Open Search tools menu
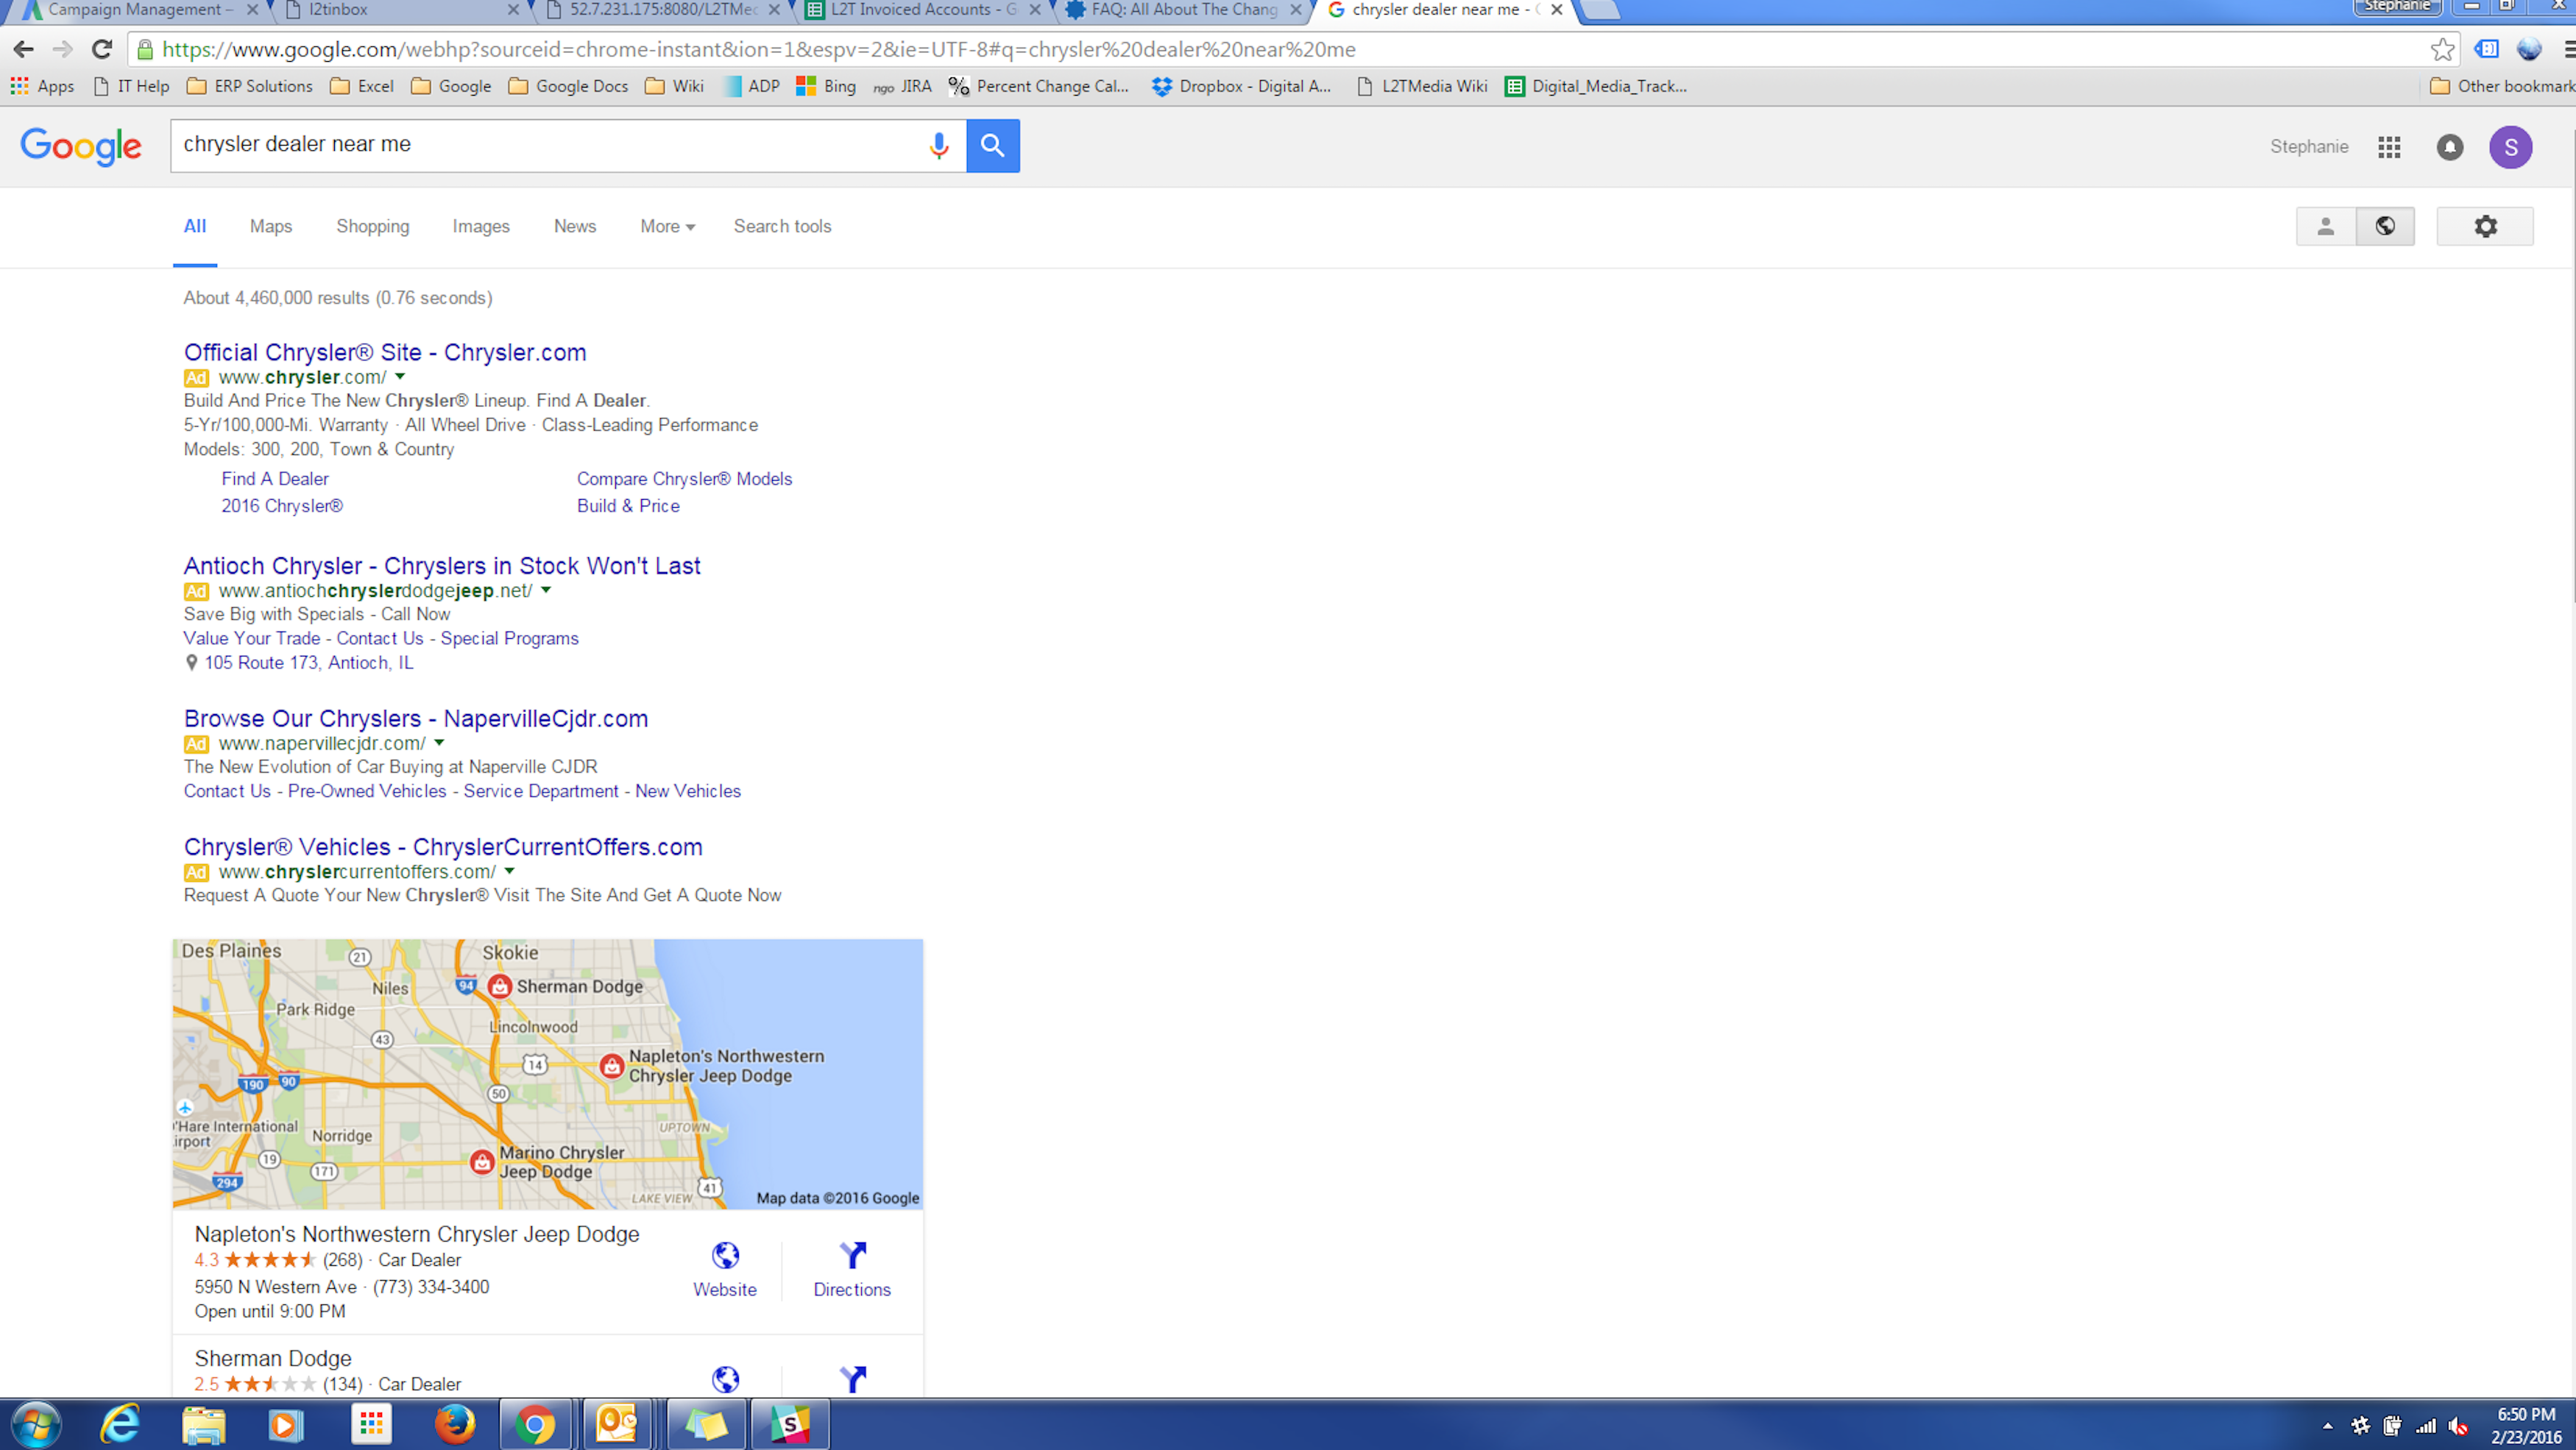Screen dimensions: 2576x1450 [782, 226]
